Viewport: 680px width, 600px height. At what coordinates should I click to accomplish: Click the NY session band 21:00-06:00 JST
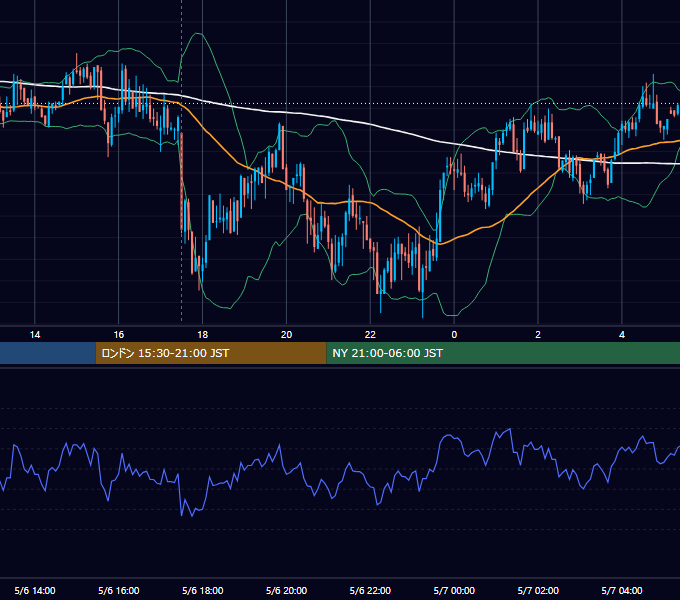tap(503, 353)
